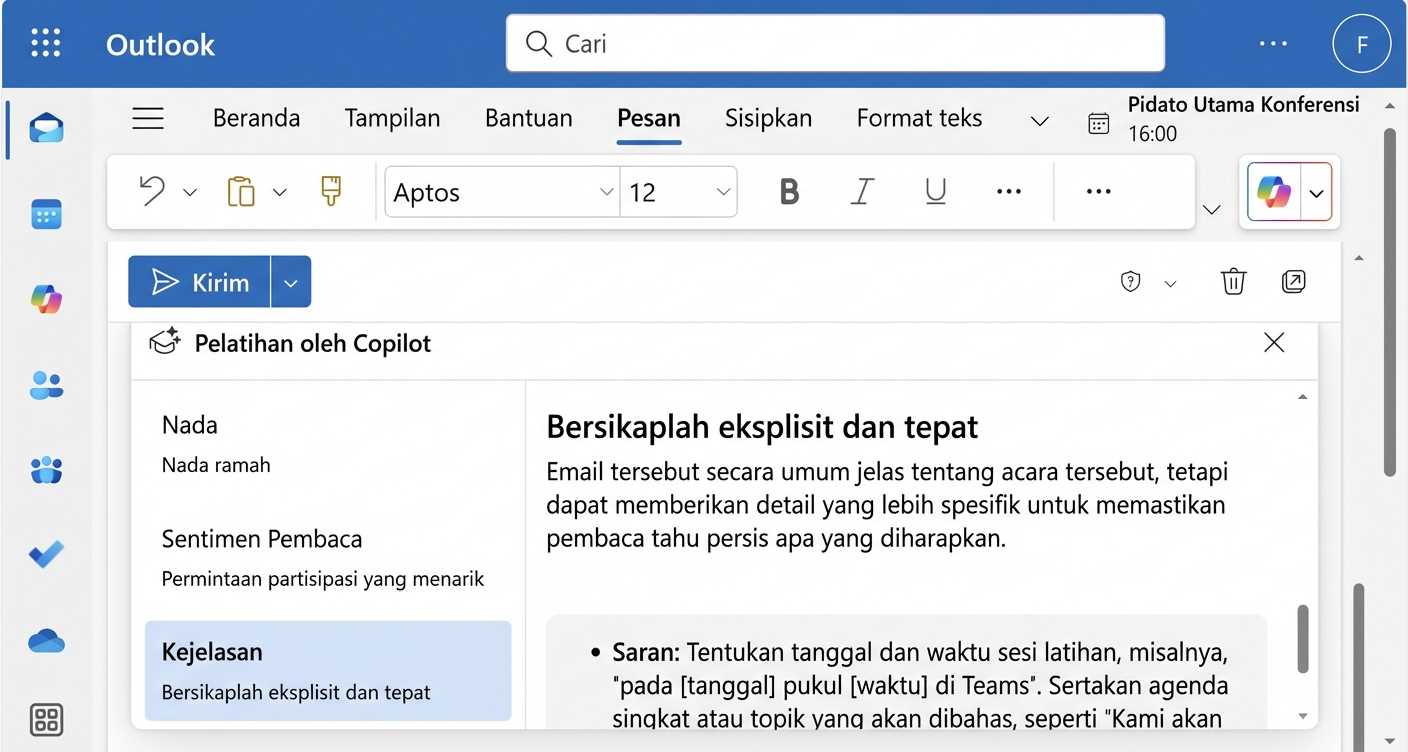This screenshot has width=1408, height=752.
Task: Toggle underline formatting
Action: [935, 191]
